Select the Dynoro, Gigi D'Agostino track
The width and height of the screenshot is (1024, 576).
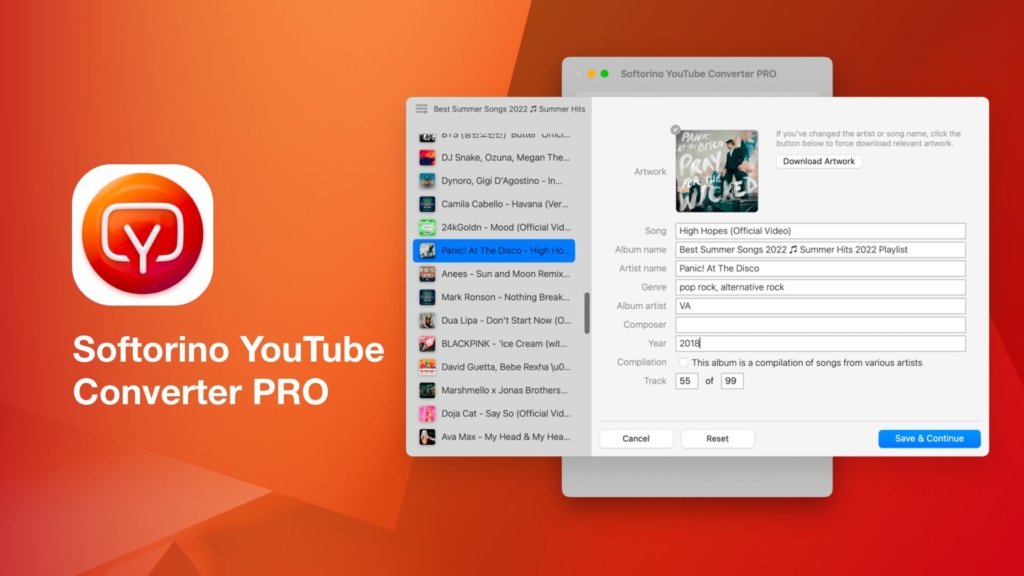[x=494, y=181]
